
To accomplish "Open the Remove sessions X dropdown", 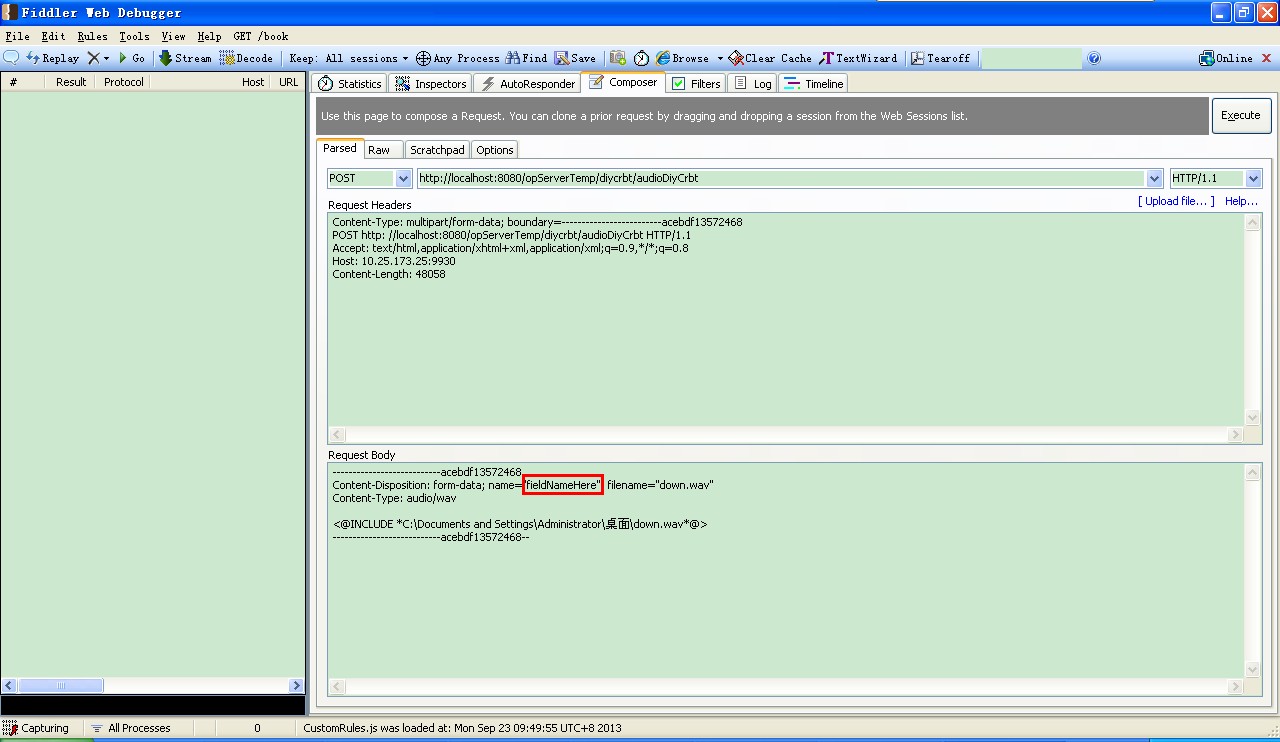I will pos(98,58).
